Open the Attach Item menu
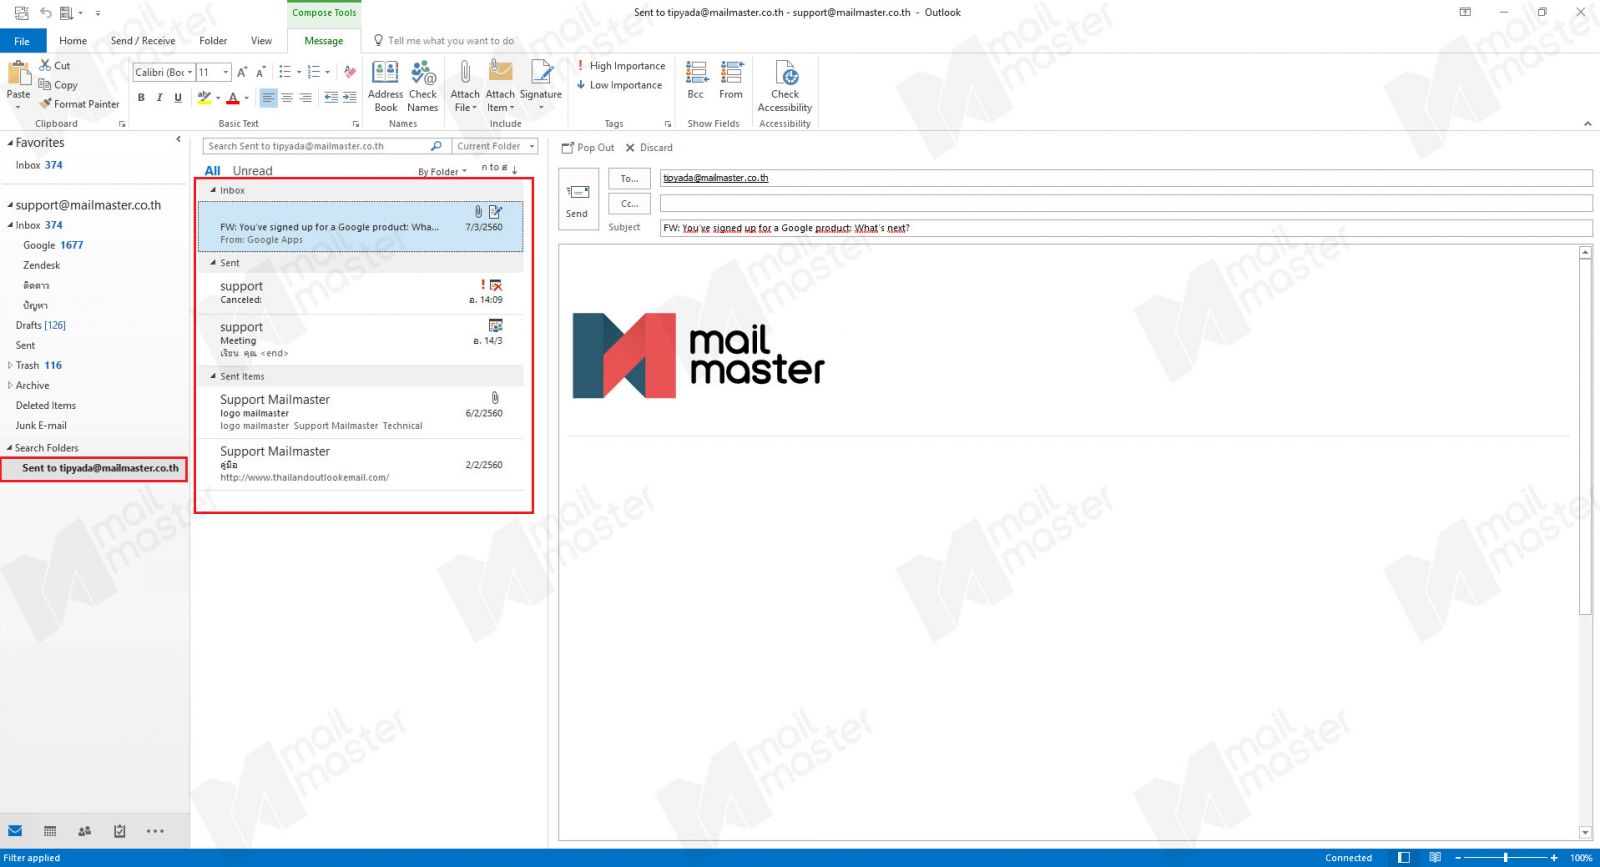This screenshot has height=867, width=1600. pos(500,86)
